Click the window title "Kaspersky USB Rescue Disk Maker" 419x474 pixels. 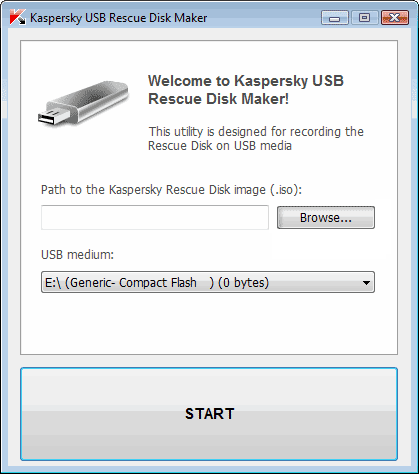click(118, 18)
